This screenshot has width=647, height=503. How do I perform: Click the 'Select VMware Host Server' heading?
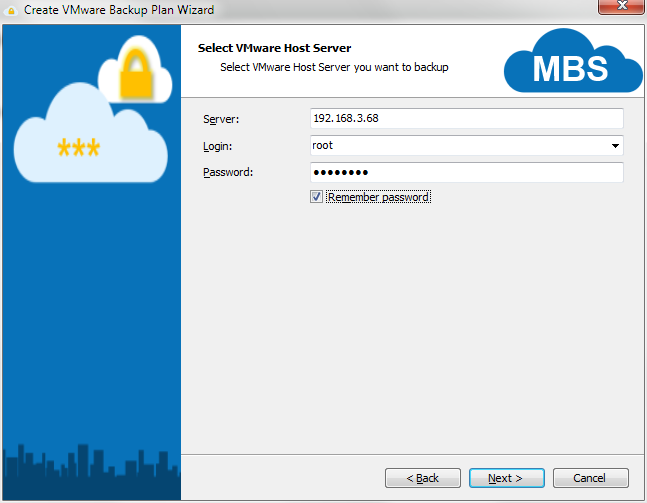pos(274,48)
